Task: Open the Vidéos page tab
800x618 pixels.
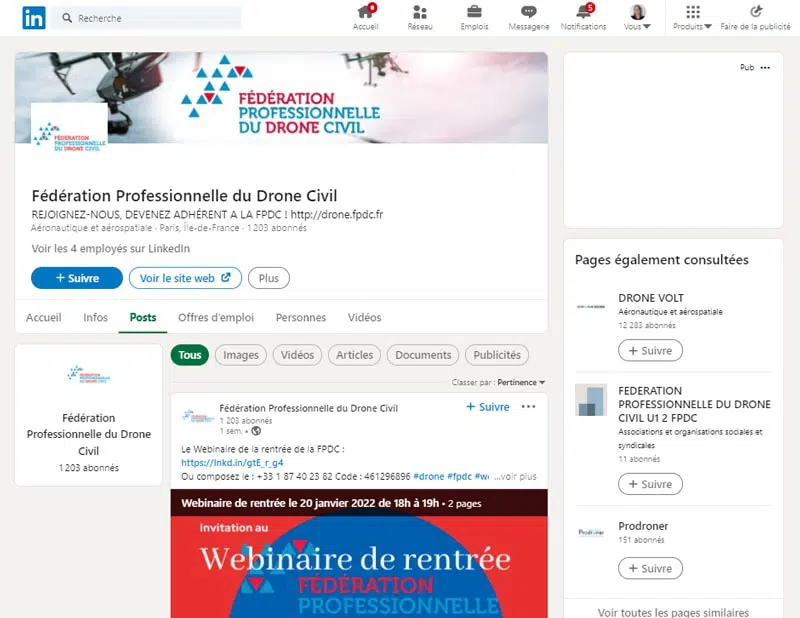Action: (365, 317)
